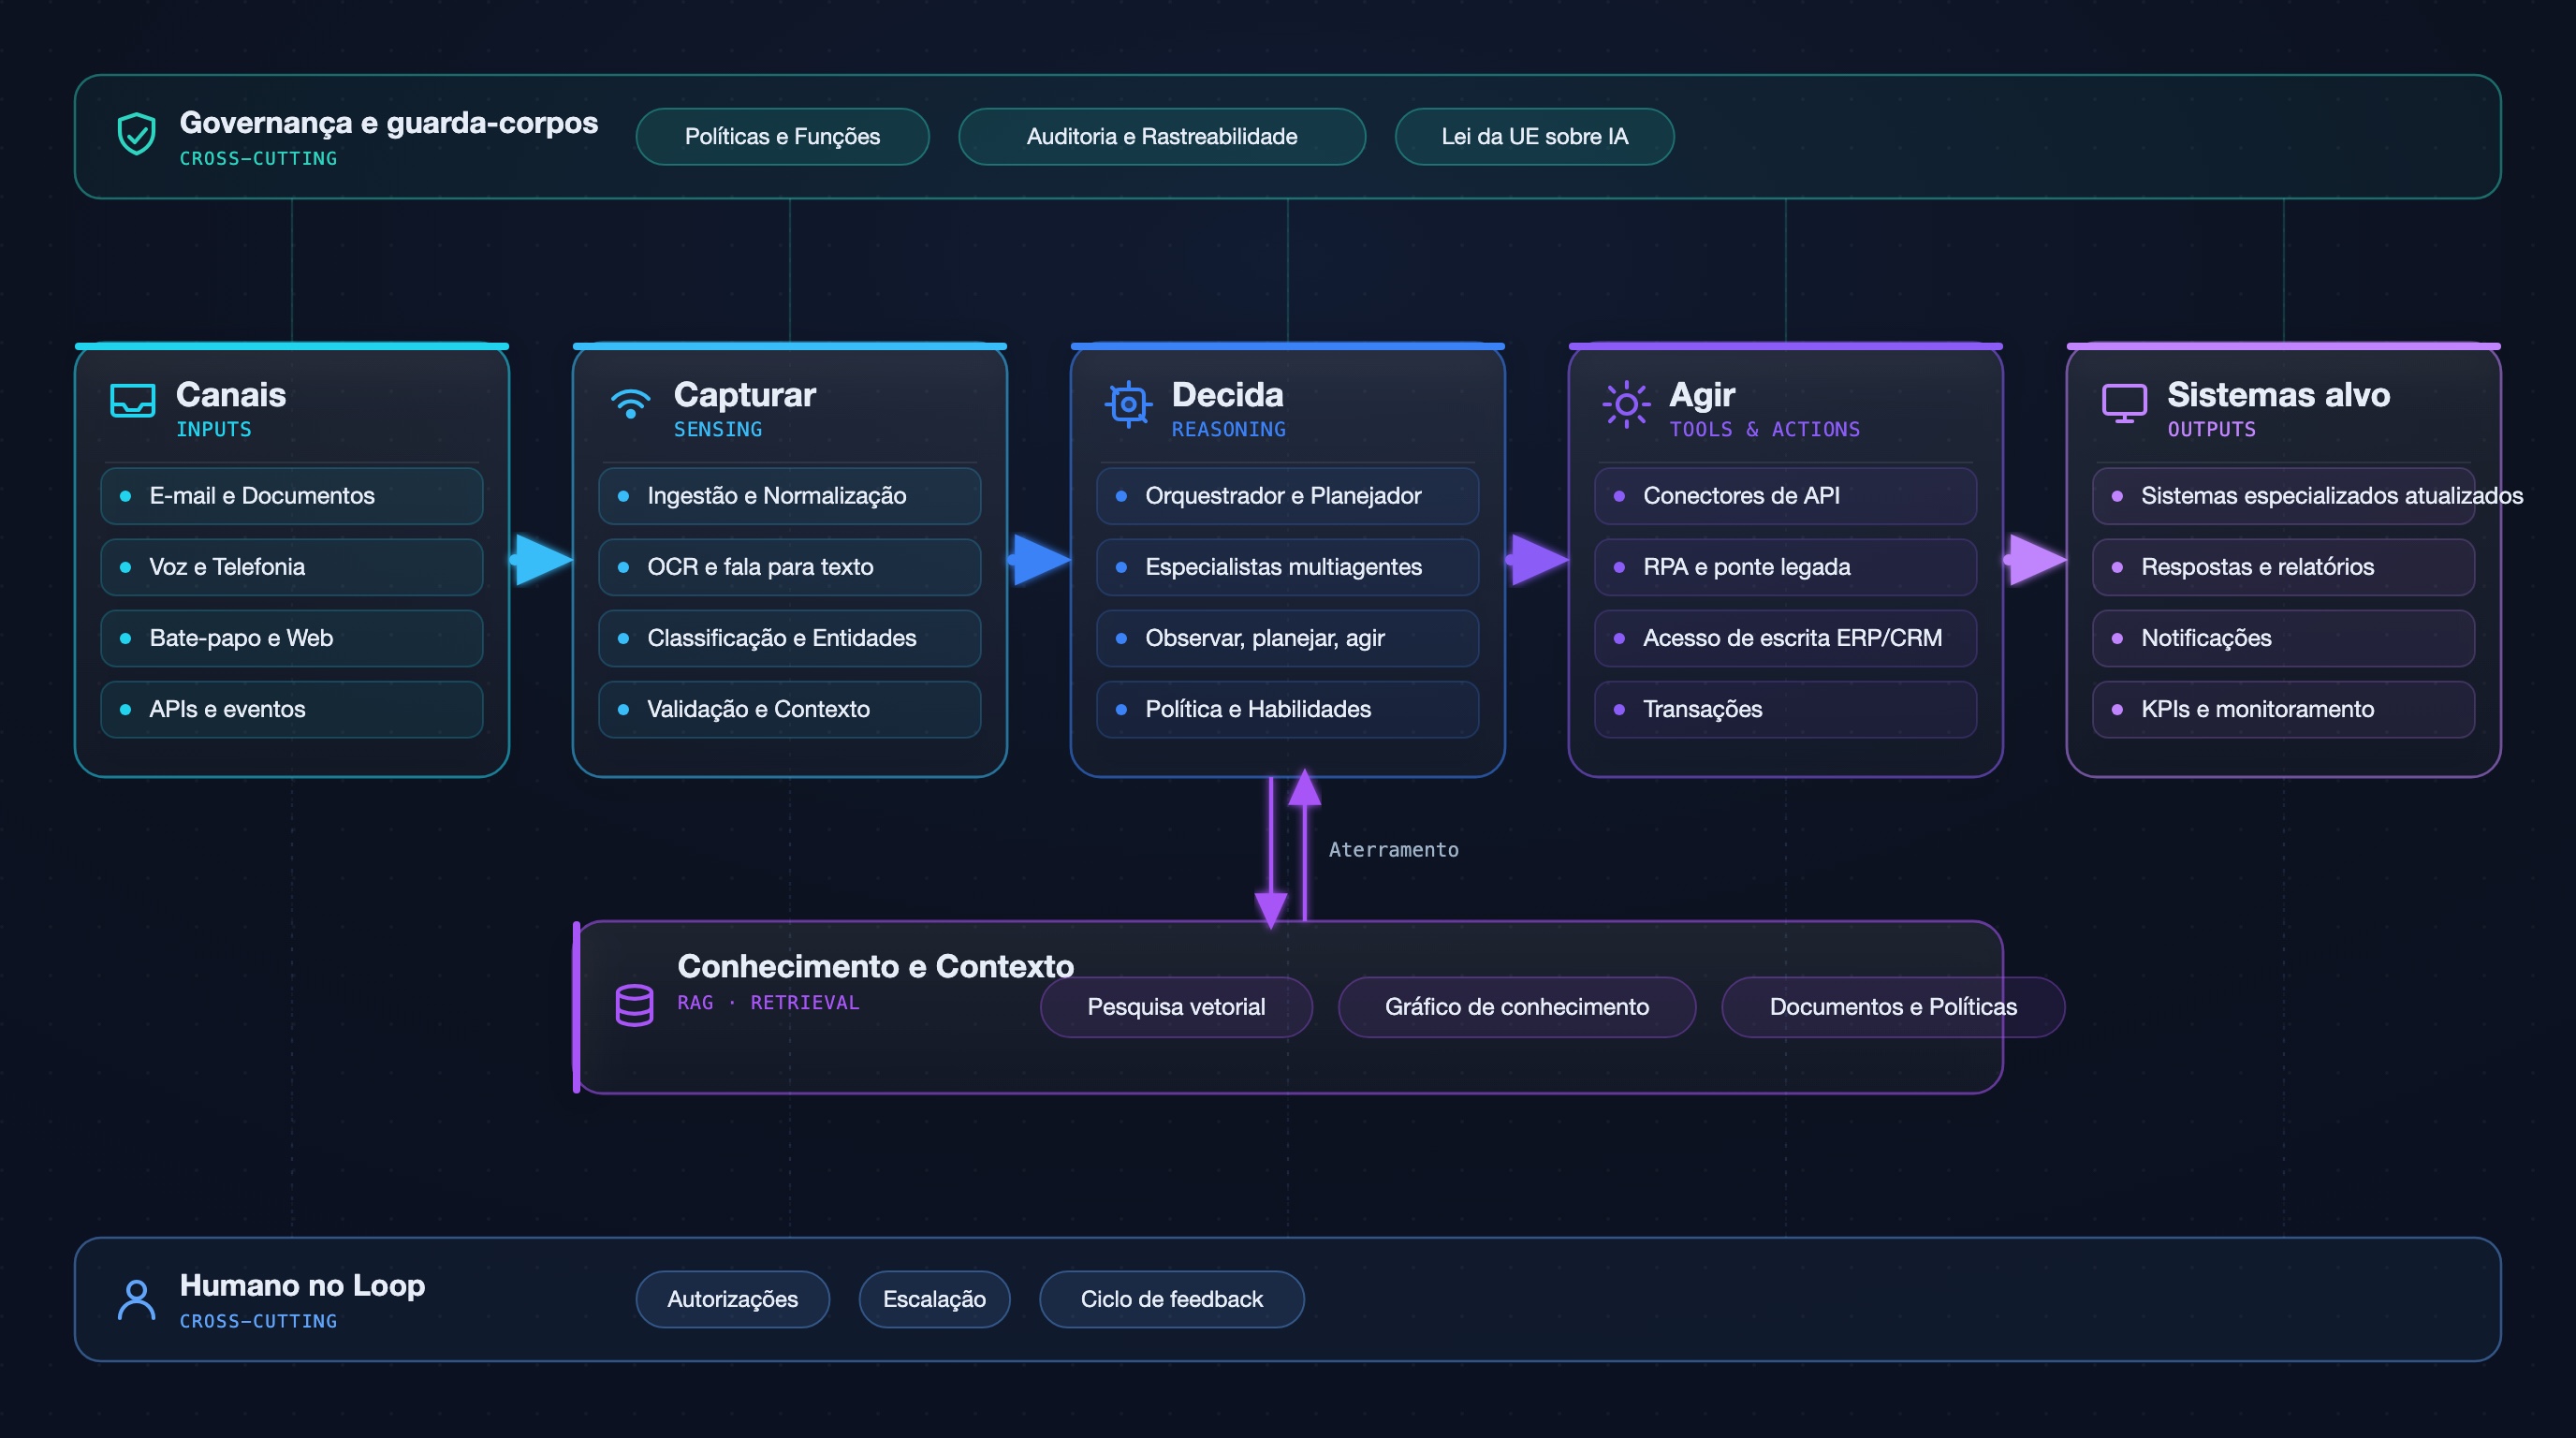Click the sun-shaped icon beside Agir
The height and width of the screenshot is (1438, 2576).
tap(1626, 404)
